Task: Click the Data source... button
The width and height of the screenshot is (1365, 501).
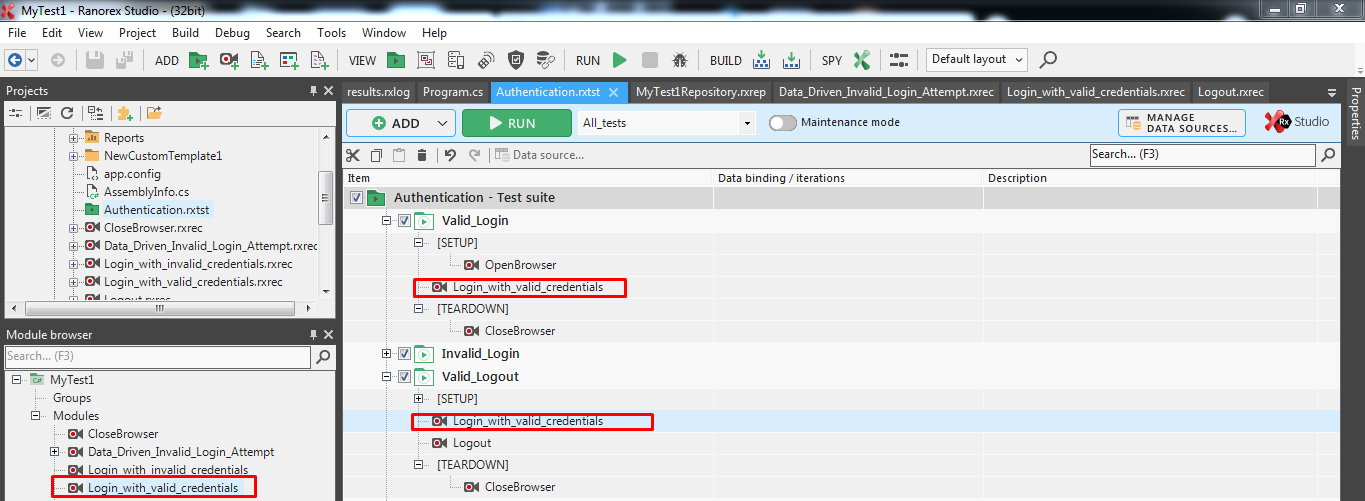Action: [x=540, y=155]
